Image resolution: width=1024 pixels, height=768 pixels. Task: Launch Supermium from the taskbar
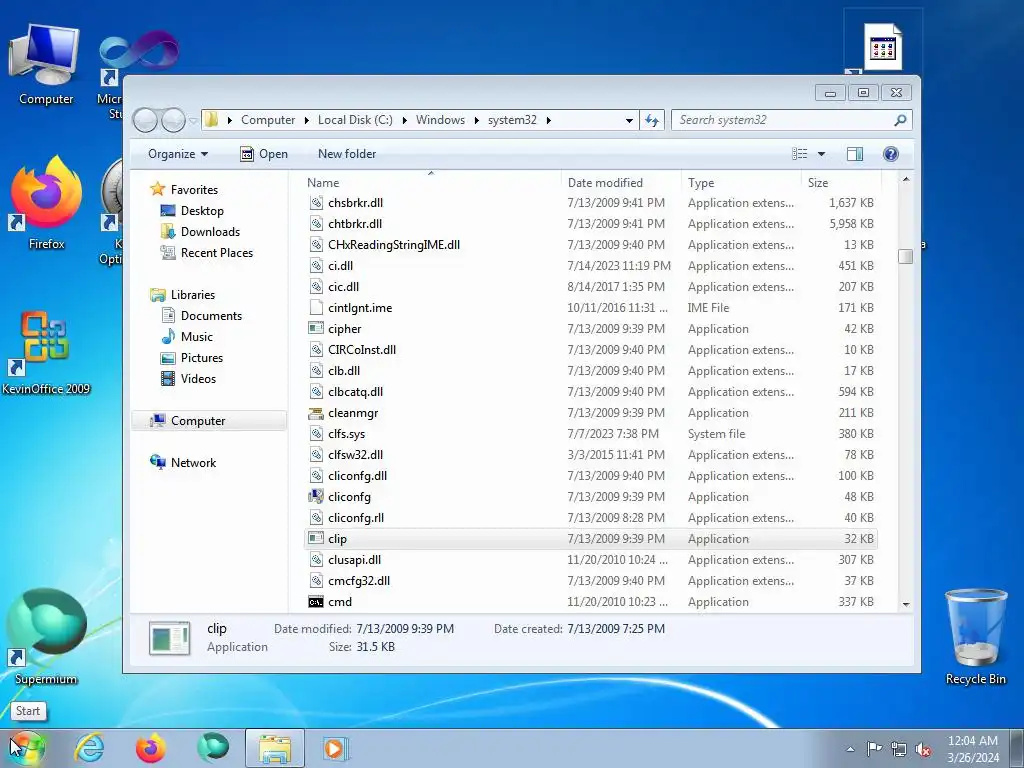click(213, 748)
